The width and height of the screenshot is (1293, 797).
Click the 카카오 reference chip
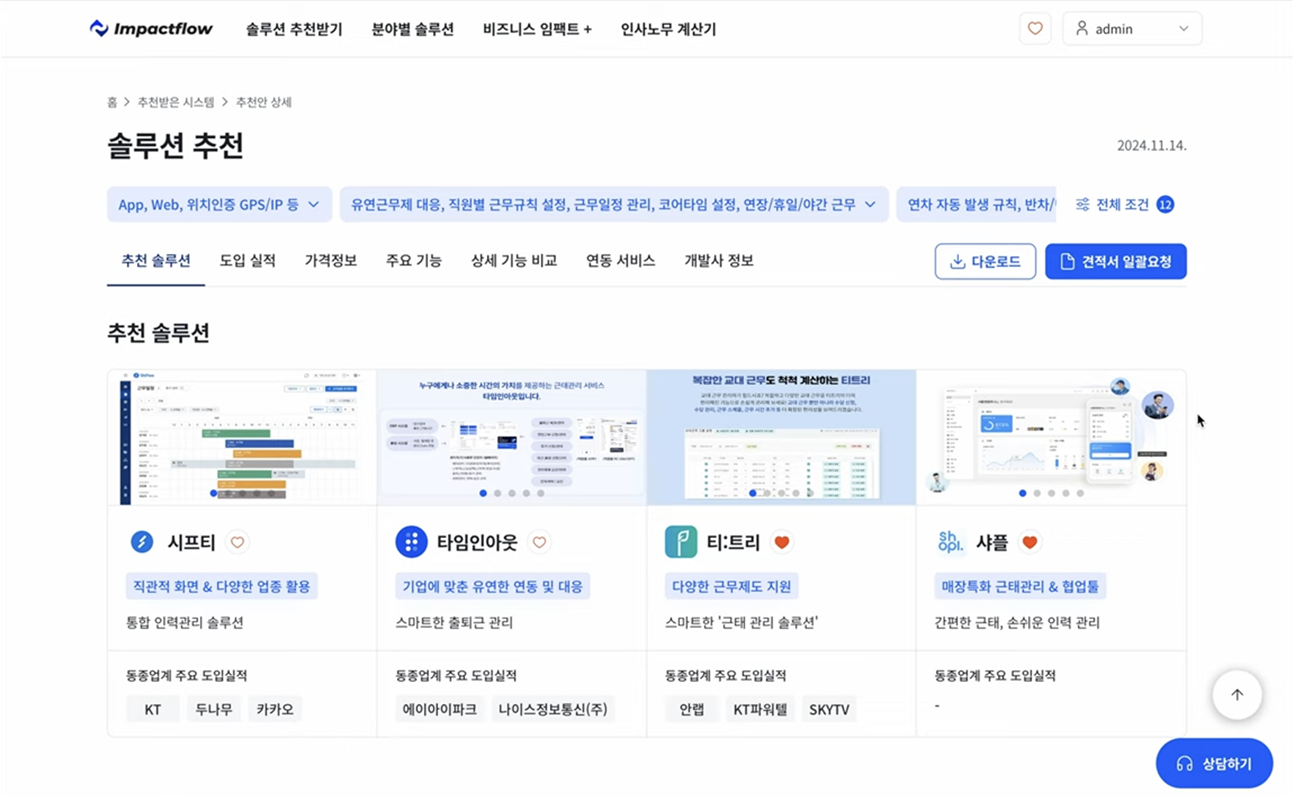click(x=275, y=709)
